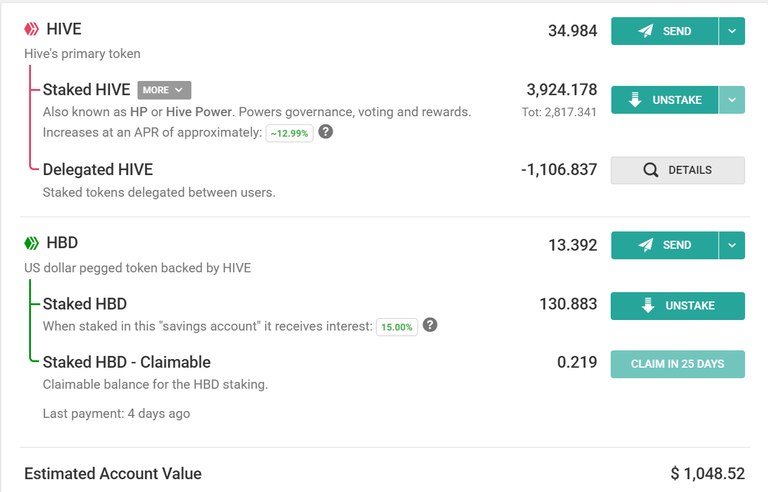Open dropdown arrow next to HIVE Unstake
Screen dimensions: 768x492
(x=732, y=100)
